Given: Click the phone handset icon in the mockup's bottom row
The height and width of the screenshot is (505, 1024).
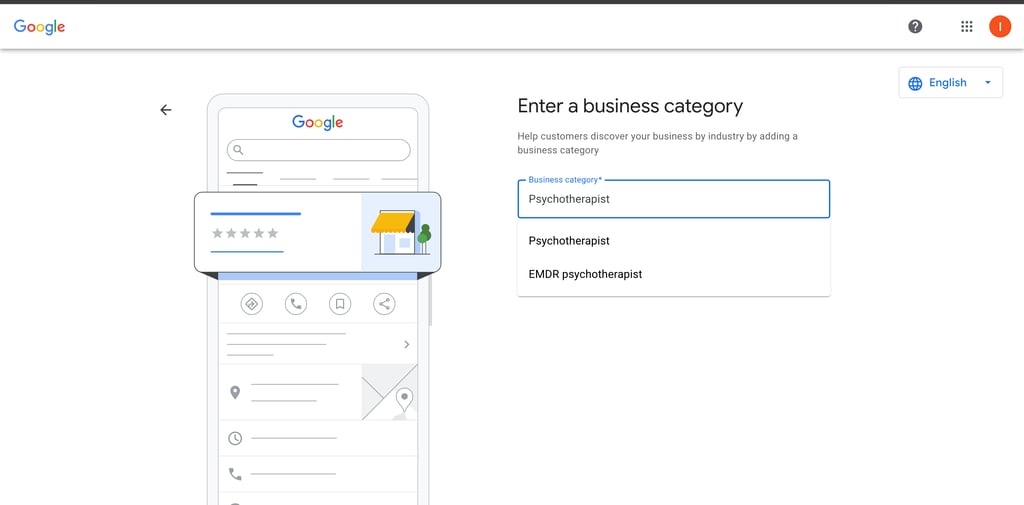Looking at the screenshot, I should point(235,474).
